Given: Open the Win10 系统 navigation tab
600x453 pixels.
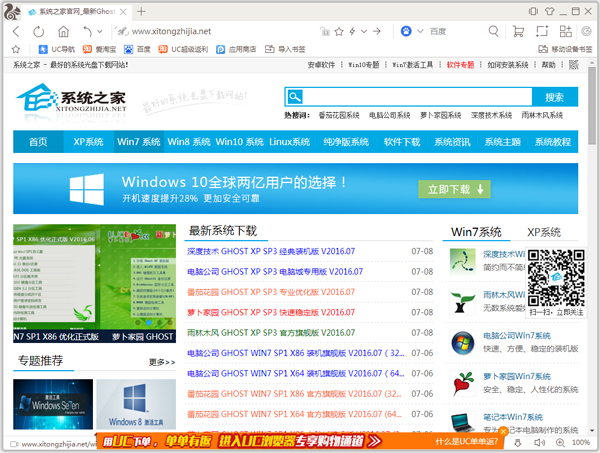Looking at the screenshot, I should point(240,142).
